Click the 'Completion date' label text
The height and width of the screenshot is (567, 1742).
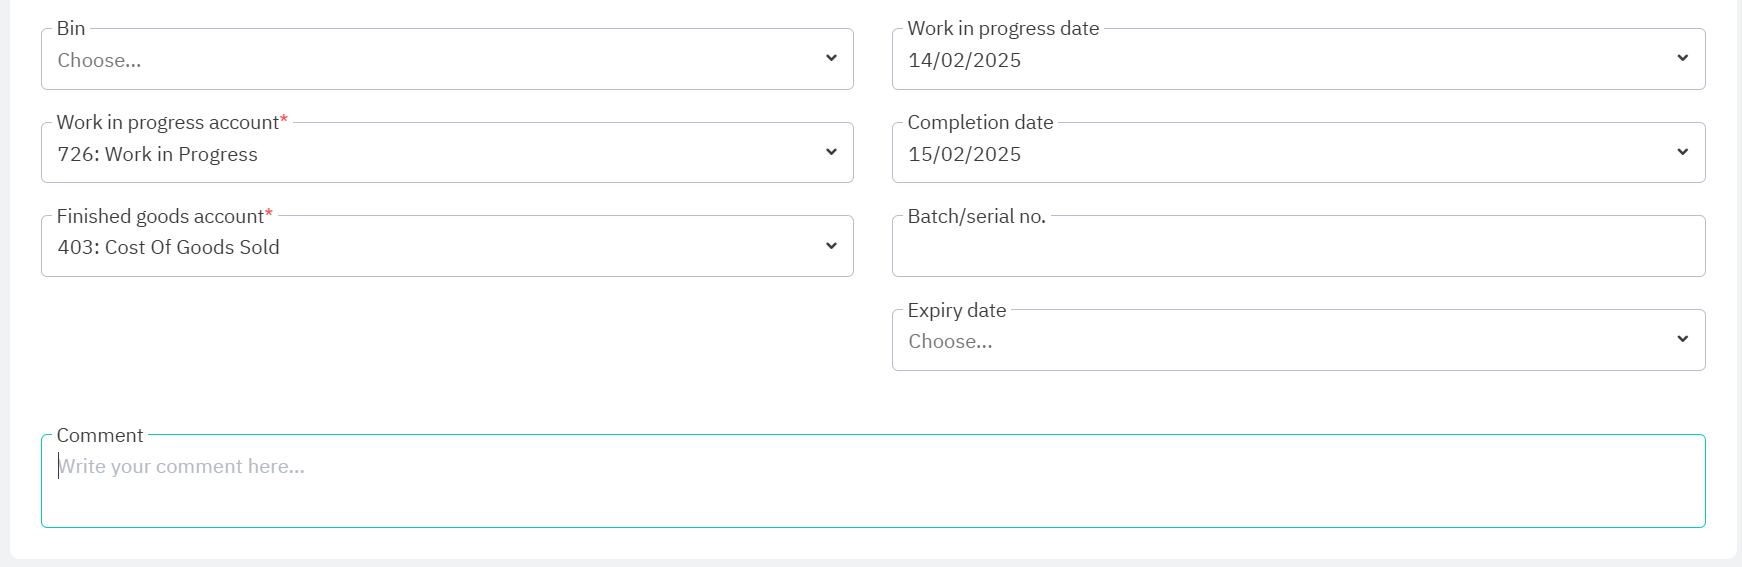point(980,123)
